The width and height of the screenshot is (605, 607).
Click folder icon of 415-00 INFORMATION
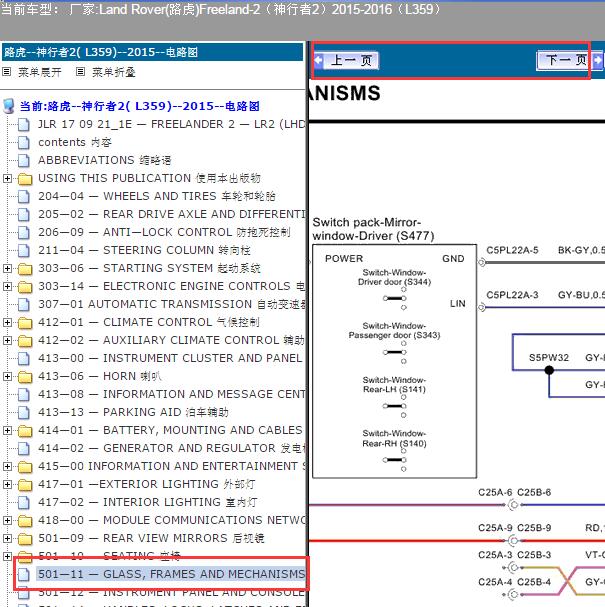[25, 467]
